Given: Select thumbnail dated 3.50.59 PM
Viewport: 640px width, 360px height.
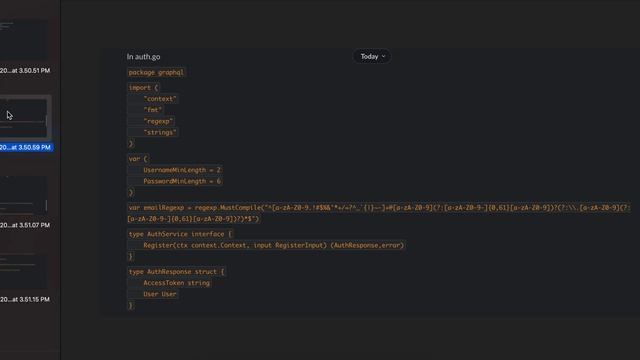Looking at the screenshot, I should click(x=23, y=118).
